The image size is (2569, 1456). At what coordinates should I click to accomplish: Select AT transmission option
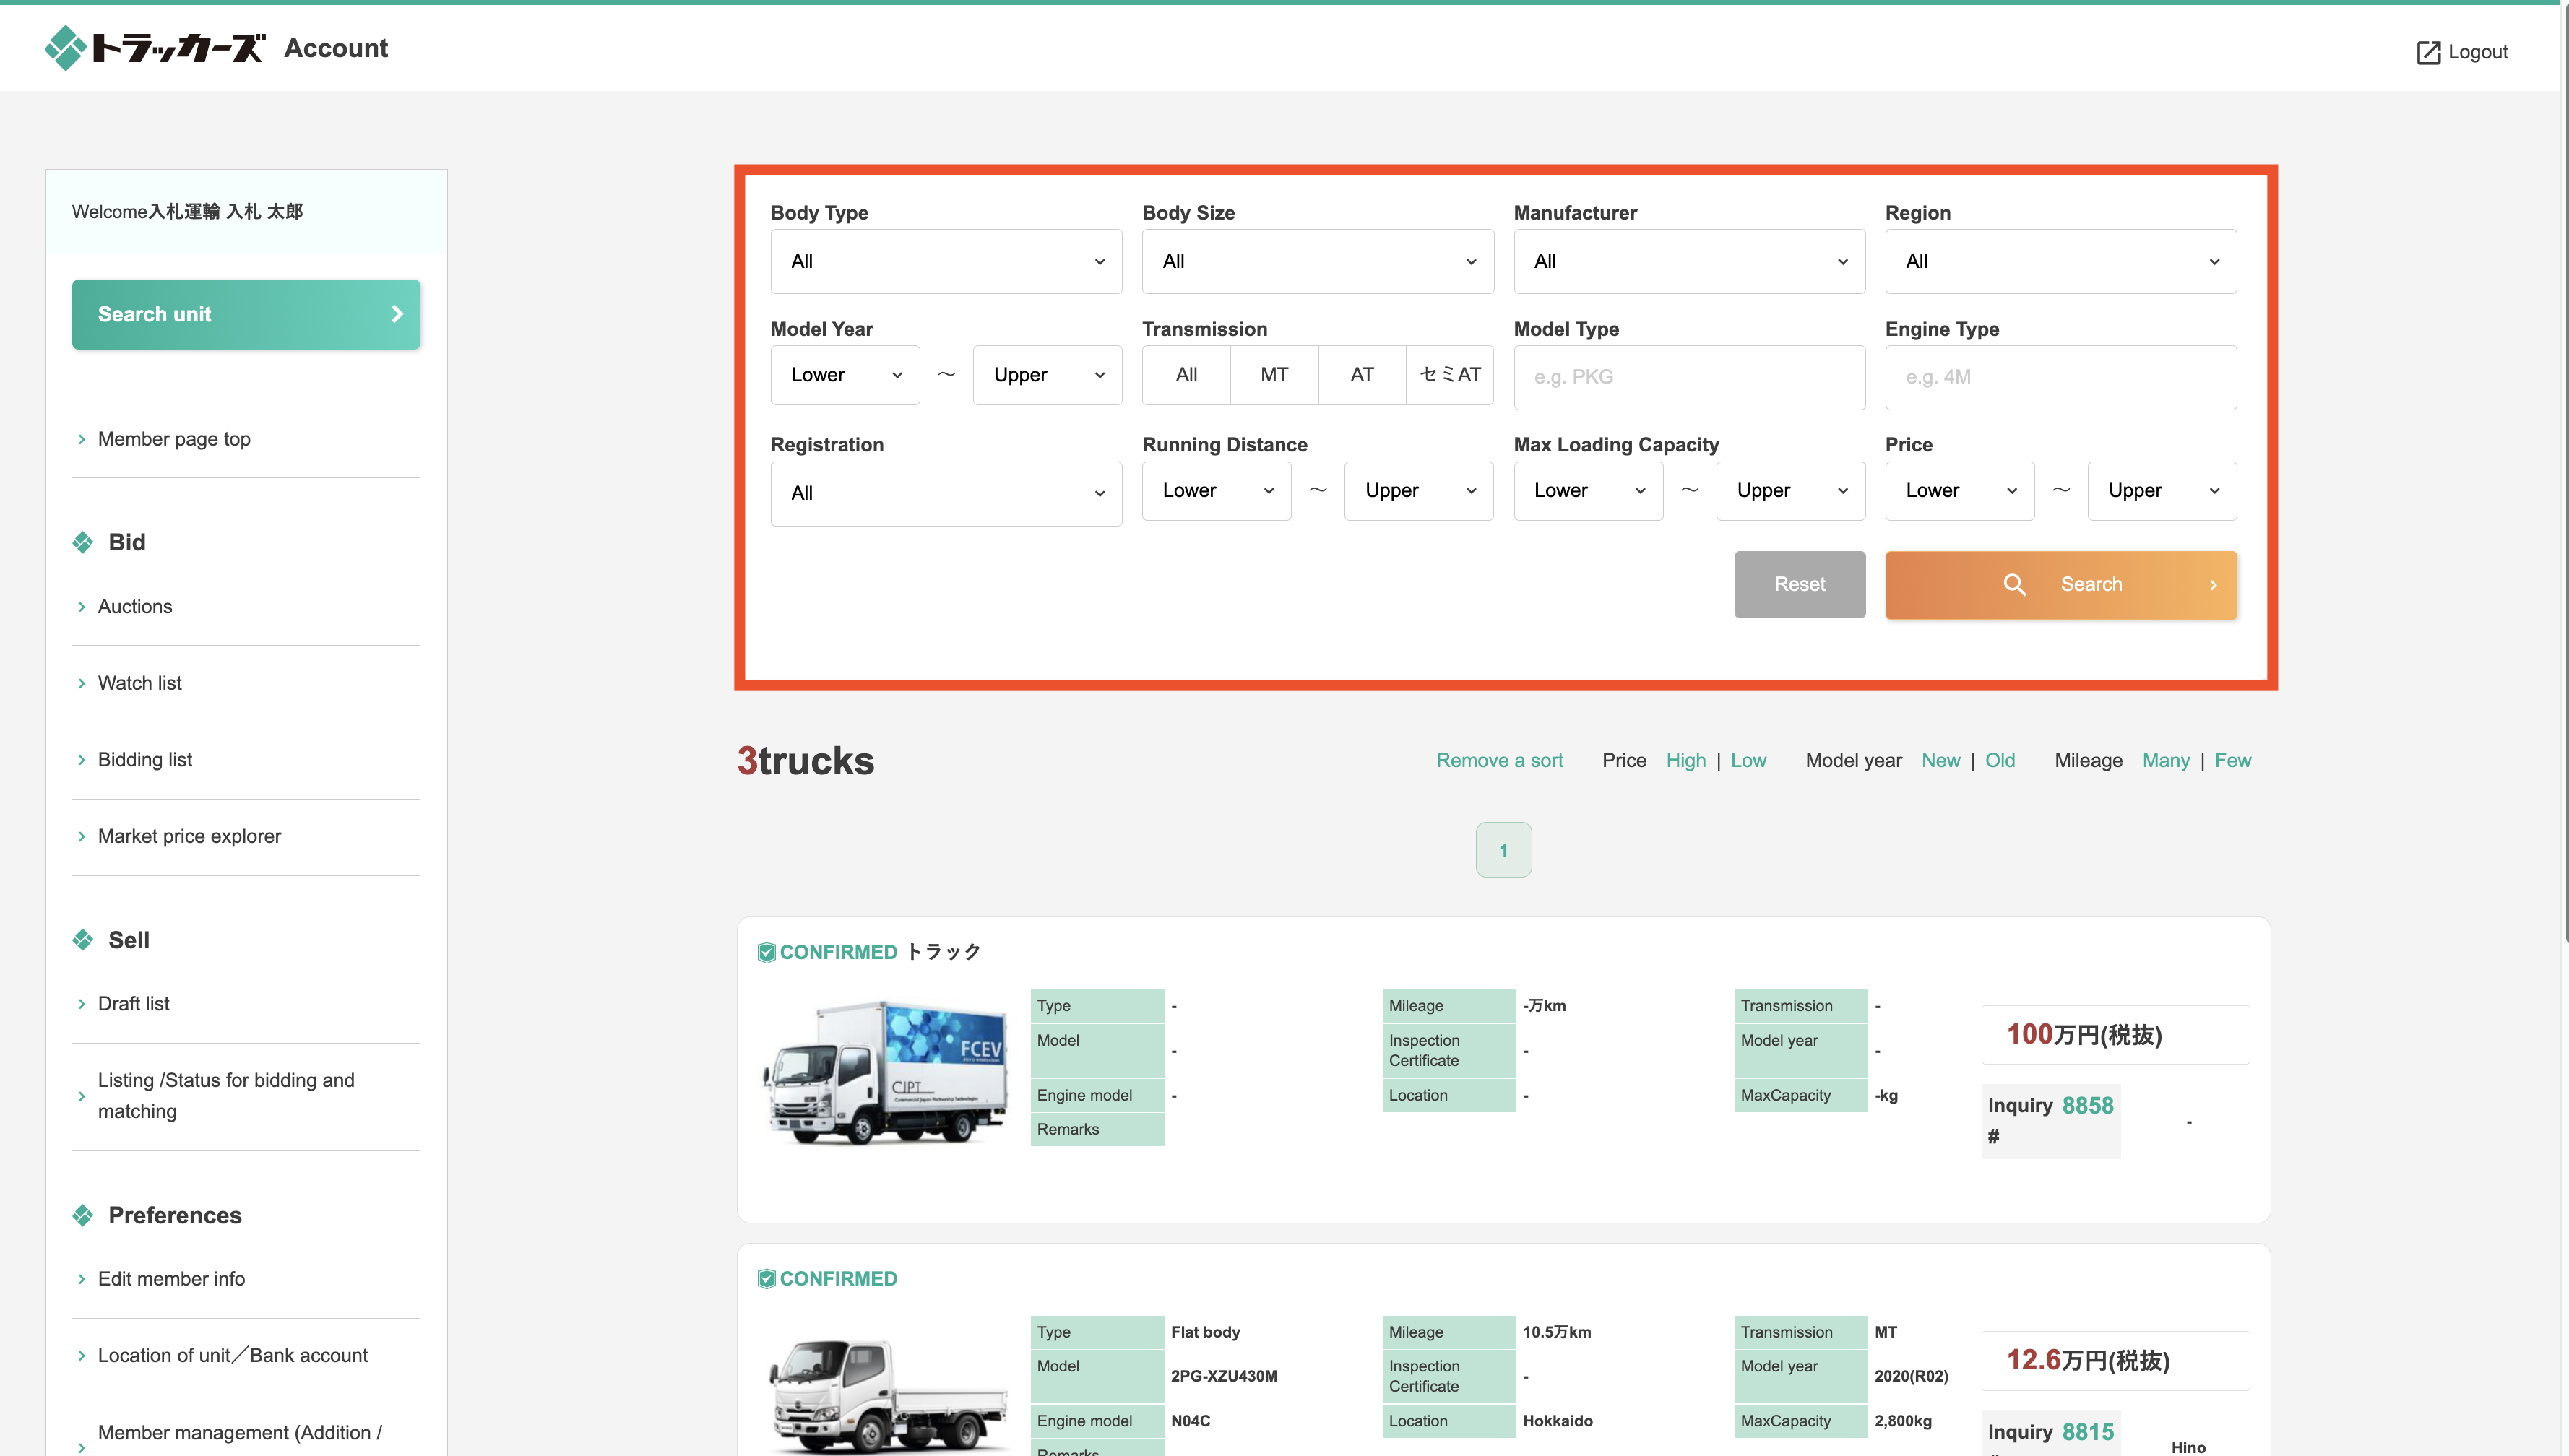click(x=1361, y=375)
